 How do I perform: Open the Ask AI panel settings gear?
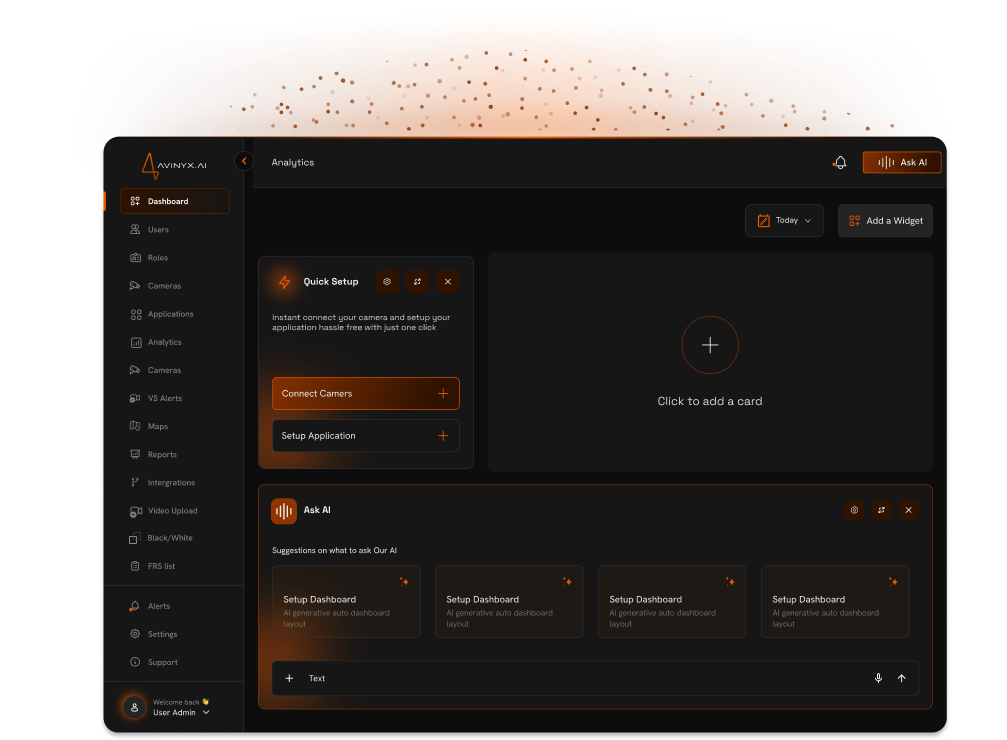click(x=854, y=510)
